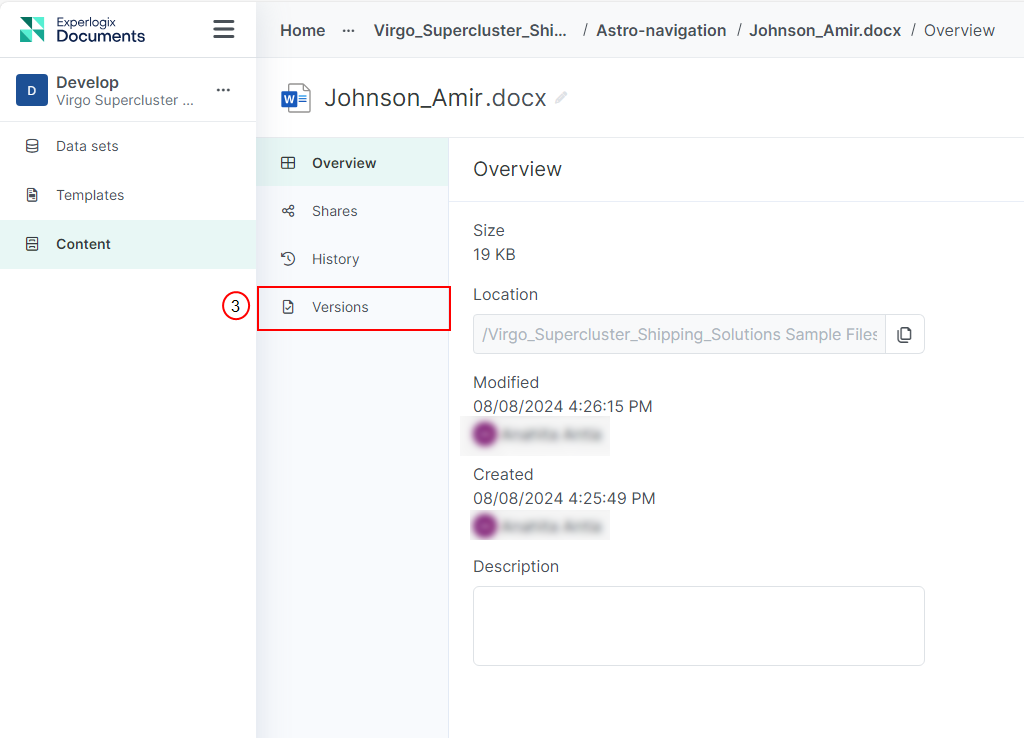Image resolution: width=1024 pixels, height=738 pixels.
Task: Switch to the Overview tab
Action: point(353,163)
